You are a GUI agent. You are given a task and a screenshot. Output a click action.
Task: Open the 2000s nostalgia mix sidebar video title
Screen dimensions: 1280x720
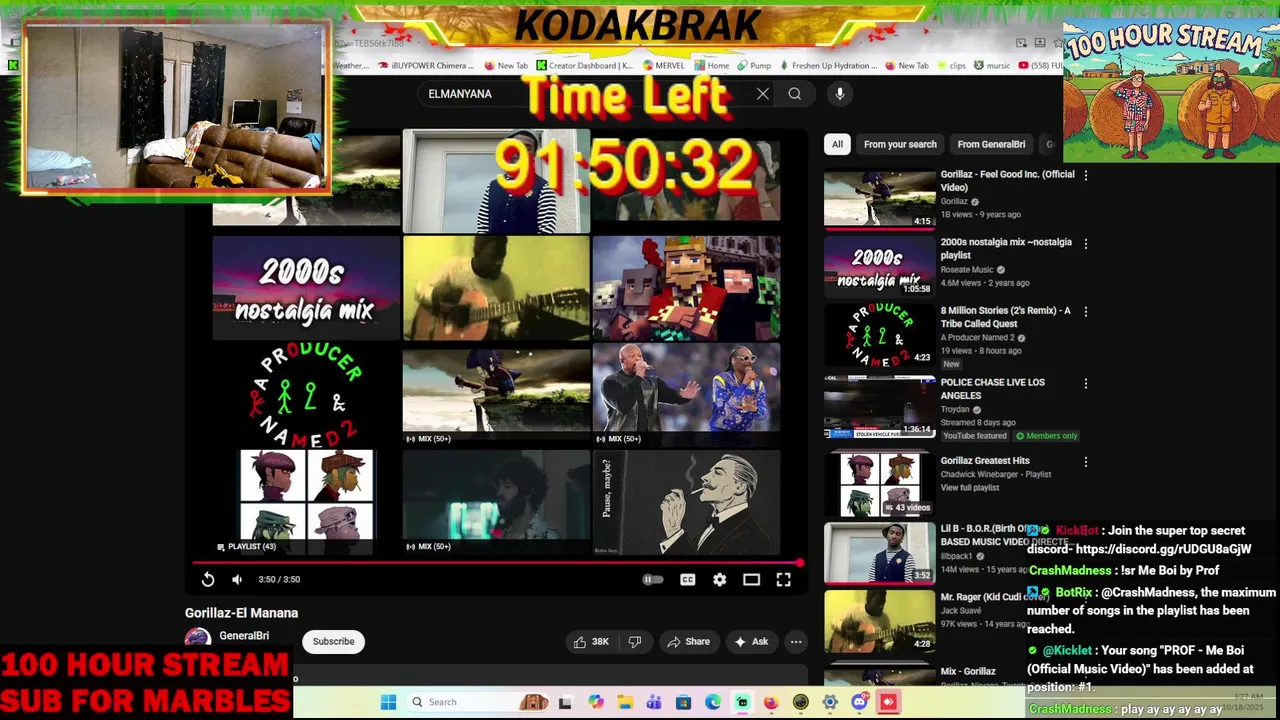tap(1006, 248)
